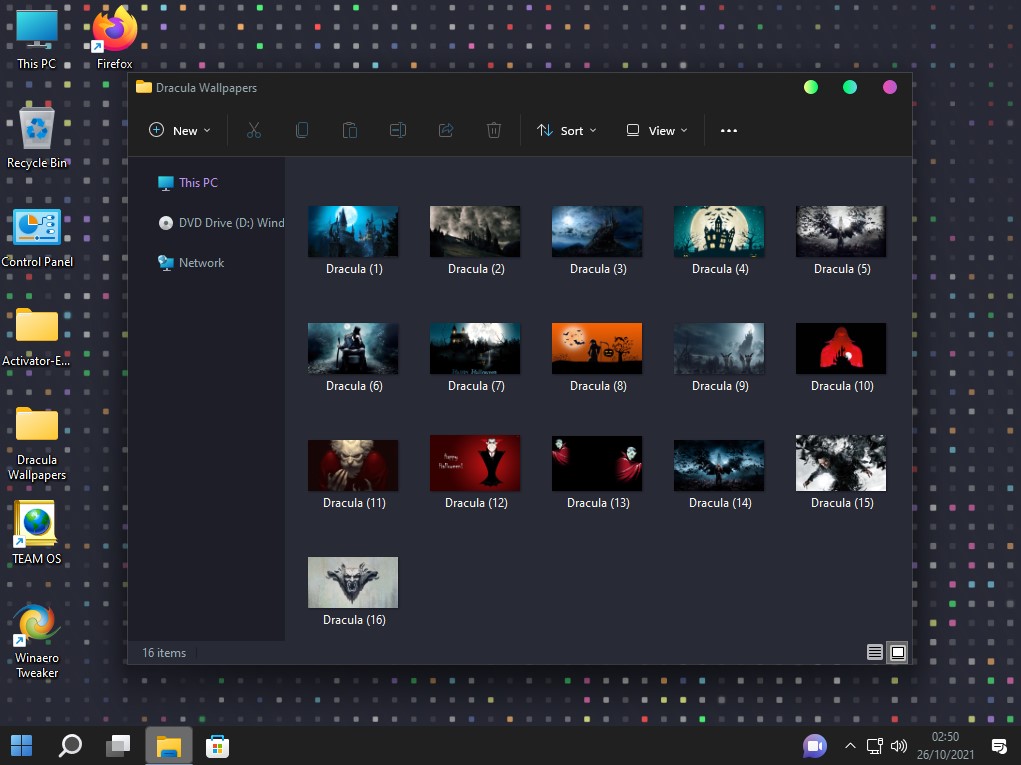1021x765 pixels.
Task: Select Dracula (10) red silhouette thumbnail
Action: pos(841,348)
